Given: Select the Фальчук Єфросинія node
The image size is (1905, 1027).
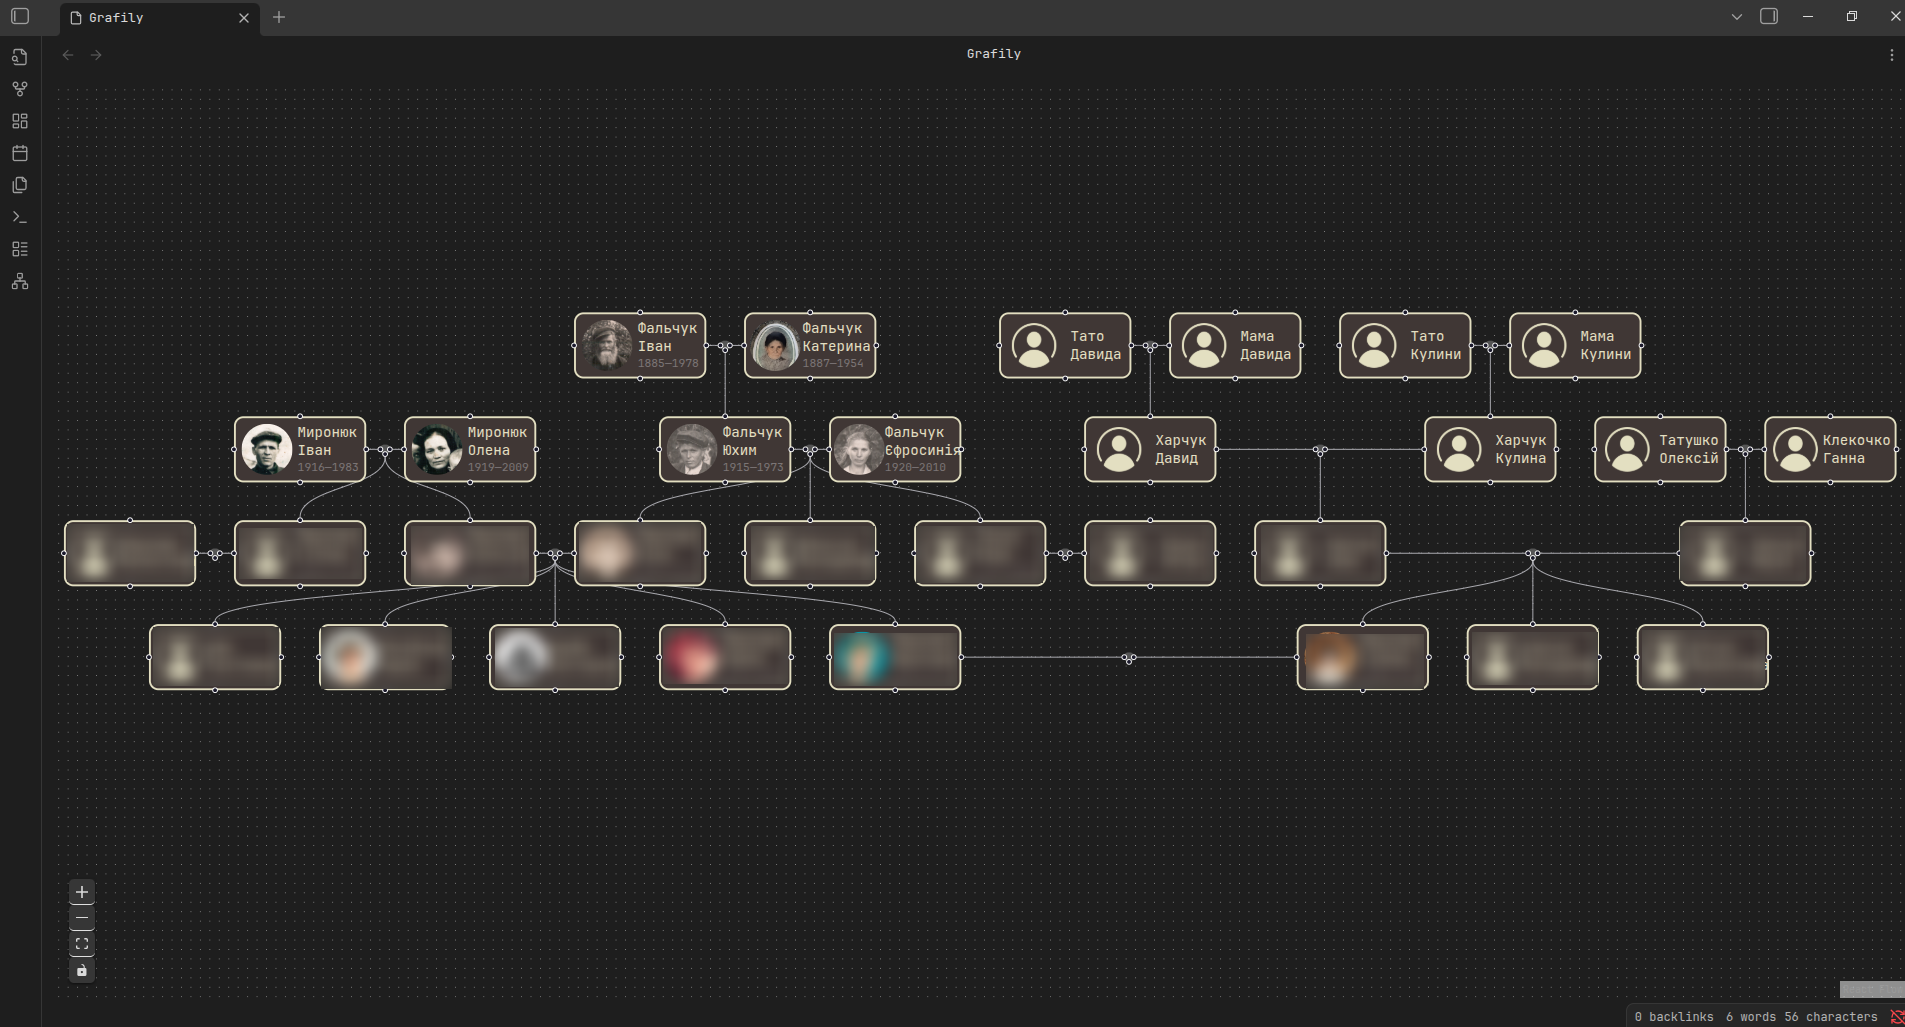Looking at the screenshot, I should (x=895, y=449).
